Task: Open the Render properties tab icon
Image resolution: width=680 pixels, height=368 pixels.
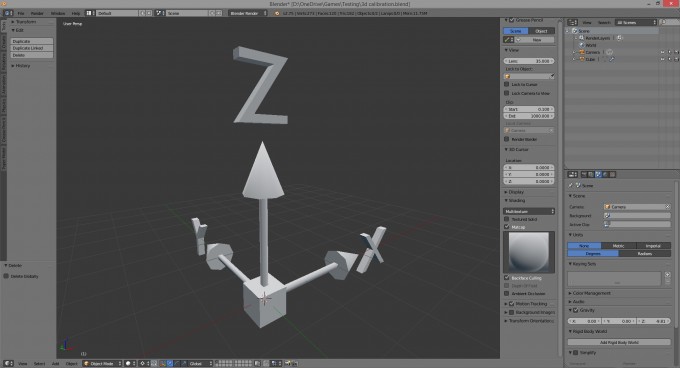Action: tap(584, 174)
